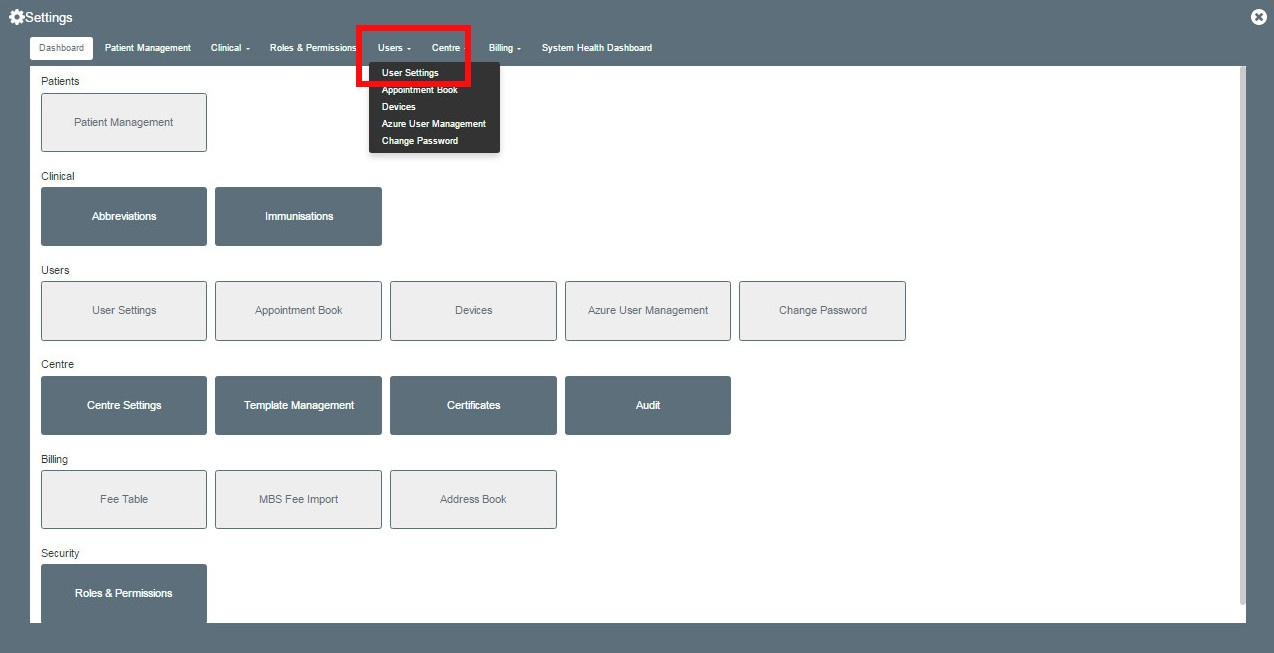Screen dimensions: 1274x653
Task: Open the Certificates tile
Action: [473, 405]
